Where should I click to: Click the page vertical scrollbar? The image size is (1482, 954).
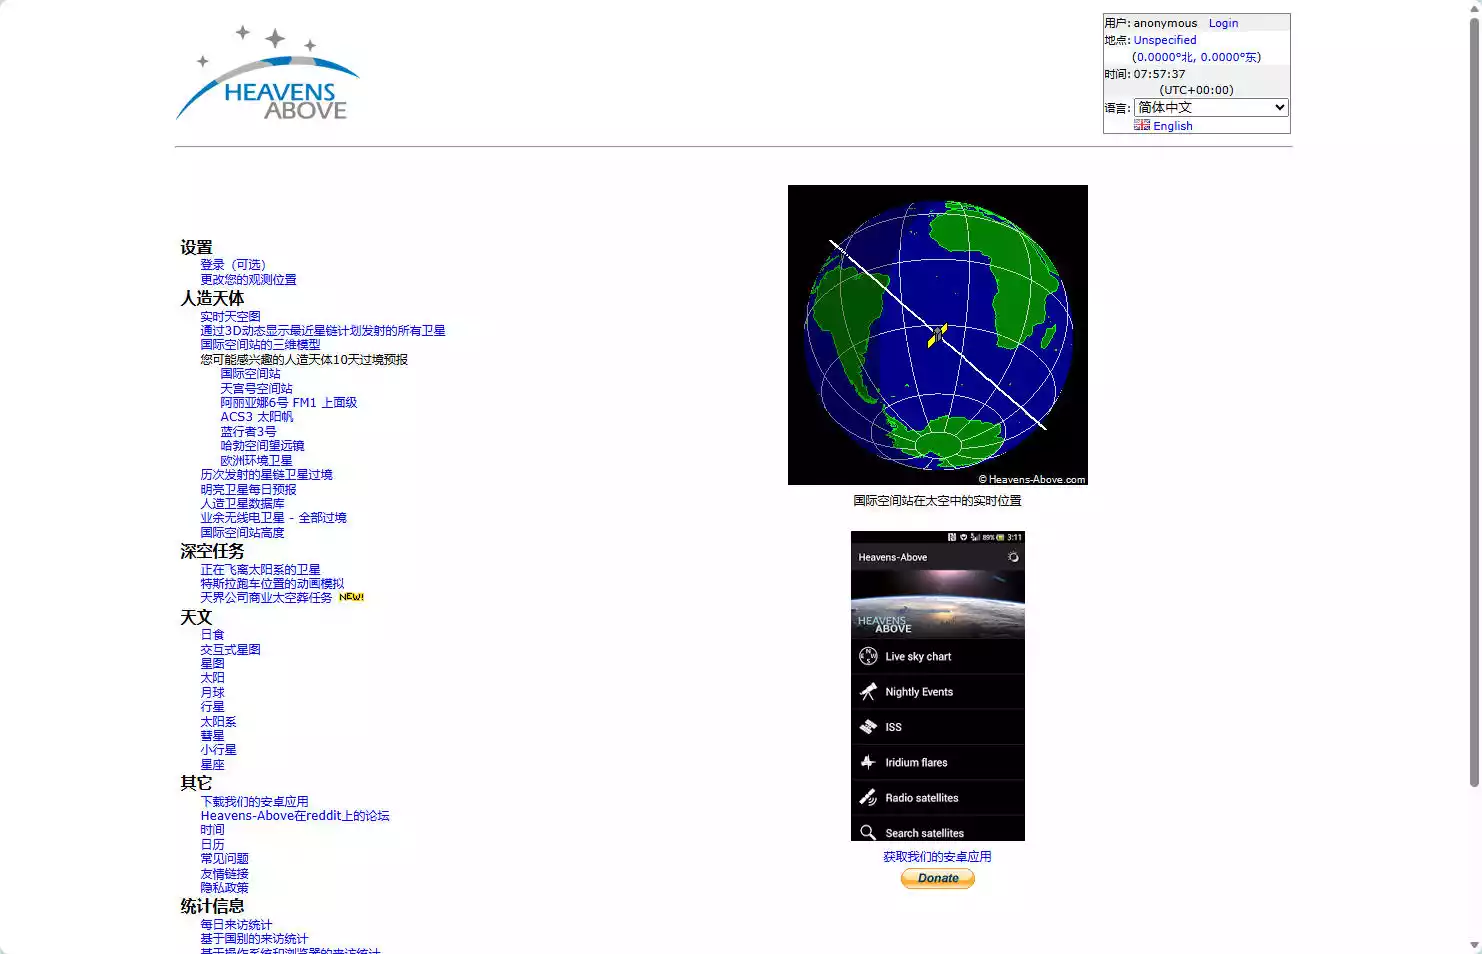pos(1474,400)
